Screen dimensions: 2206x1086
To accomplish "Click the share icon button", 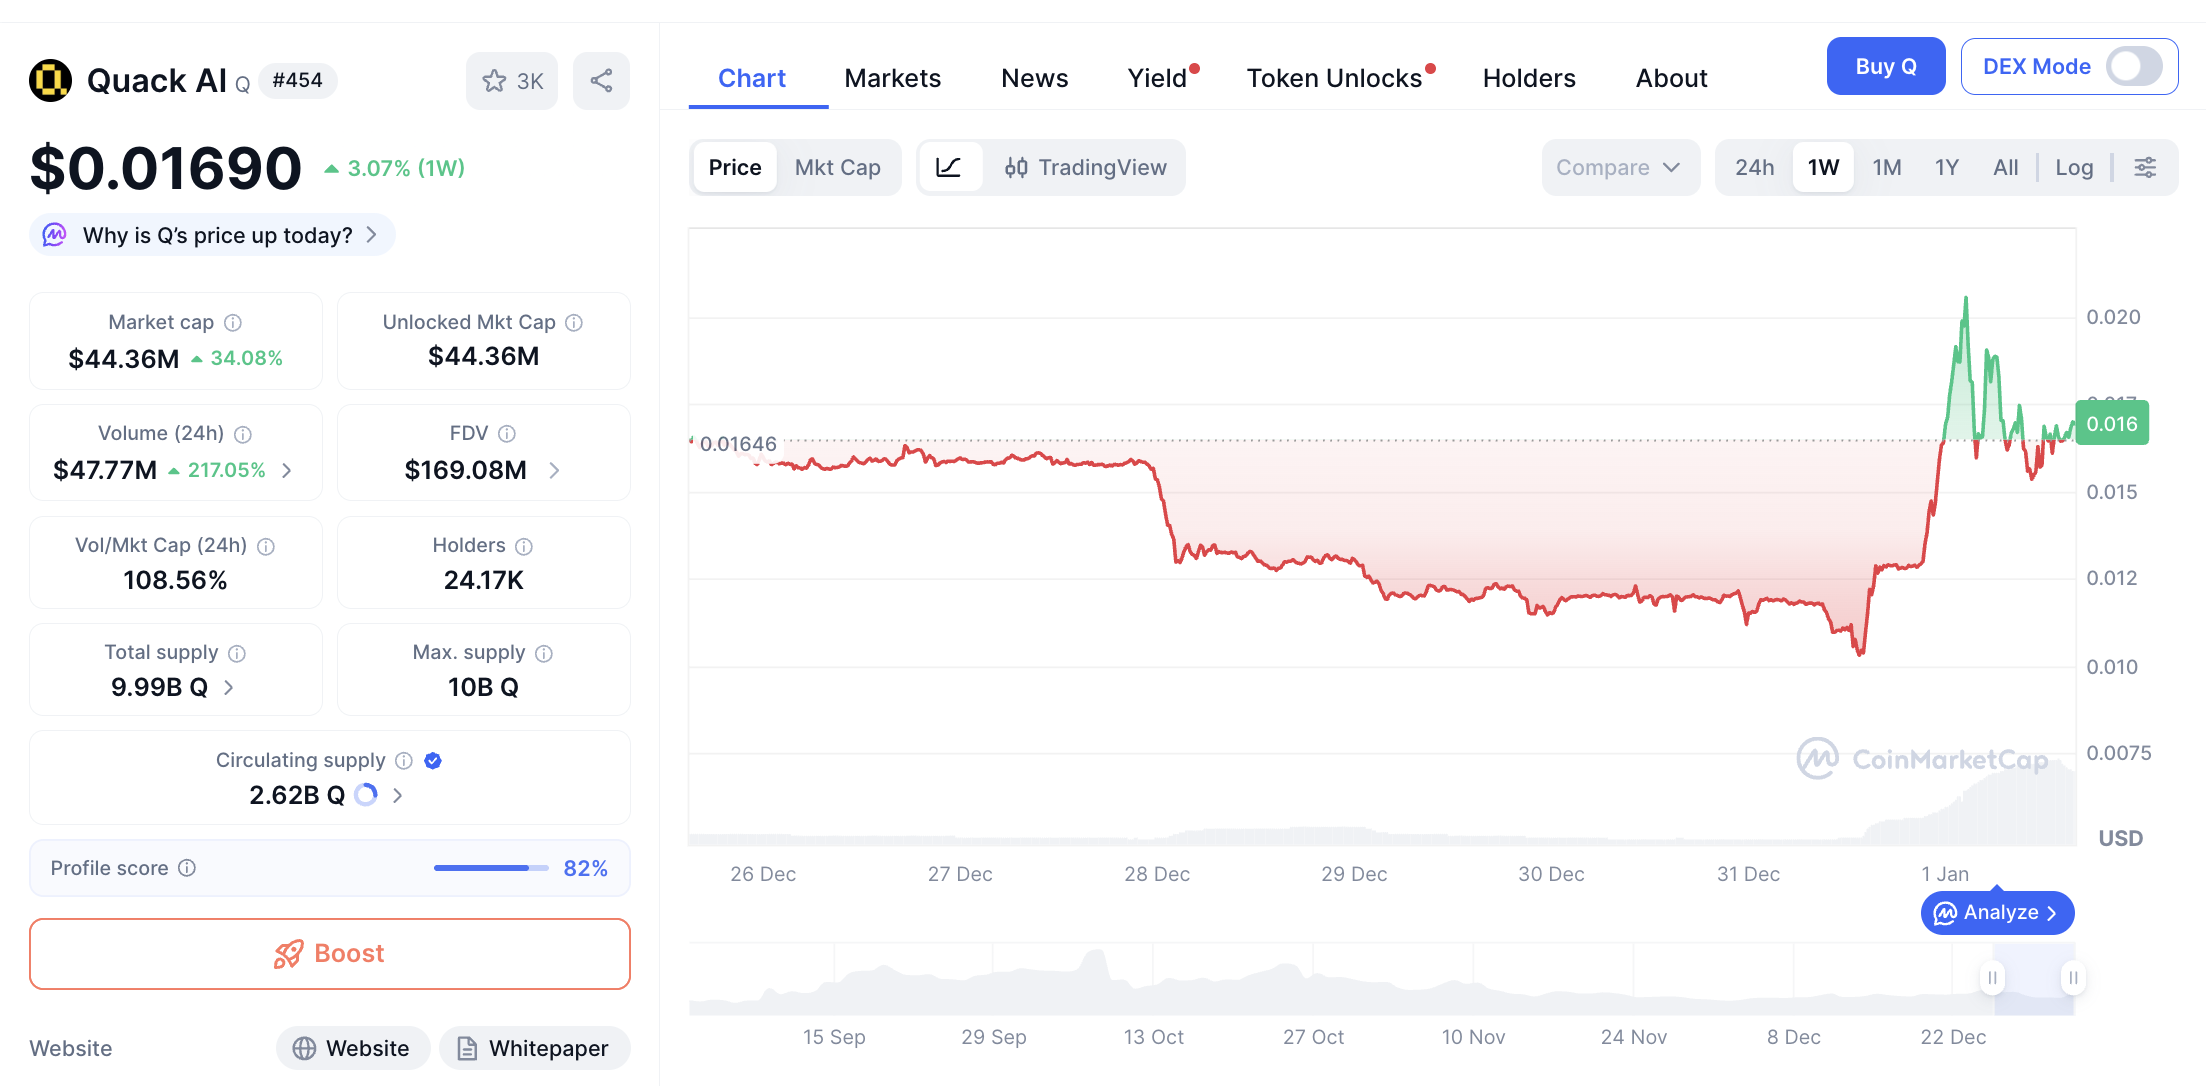I will tap(601, 81).
